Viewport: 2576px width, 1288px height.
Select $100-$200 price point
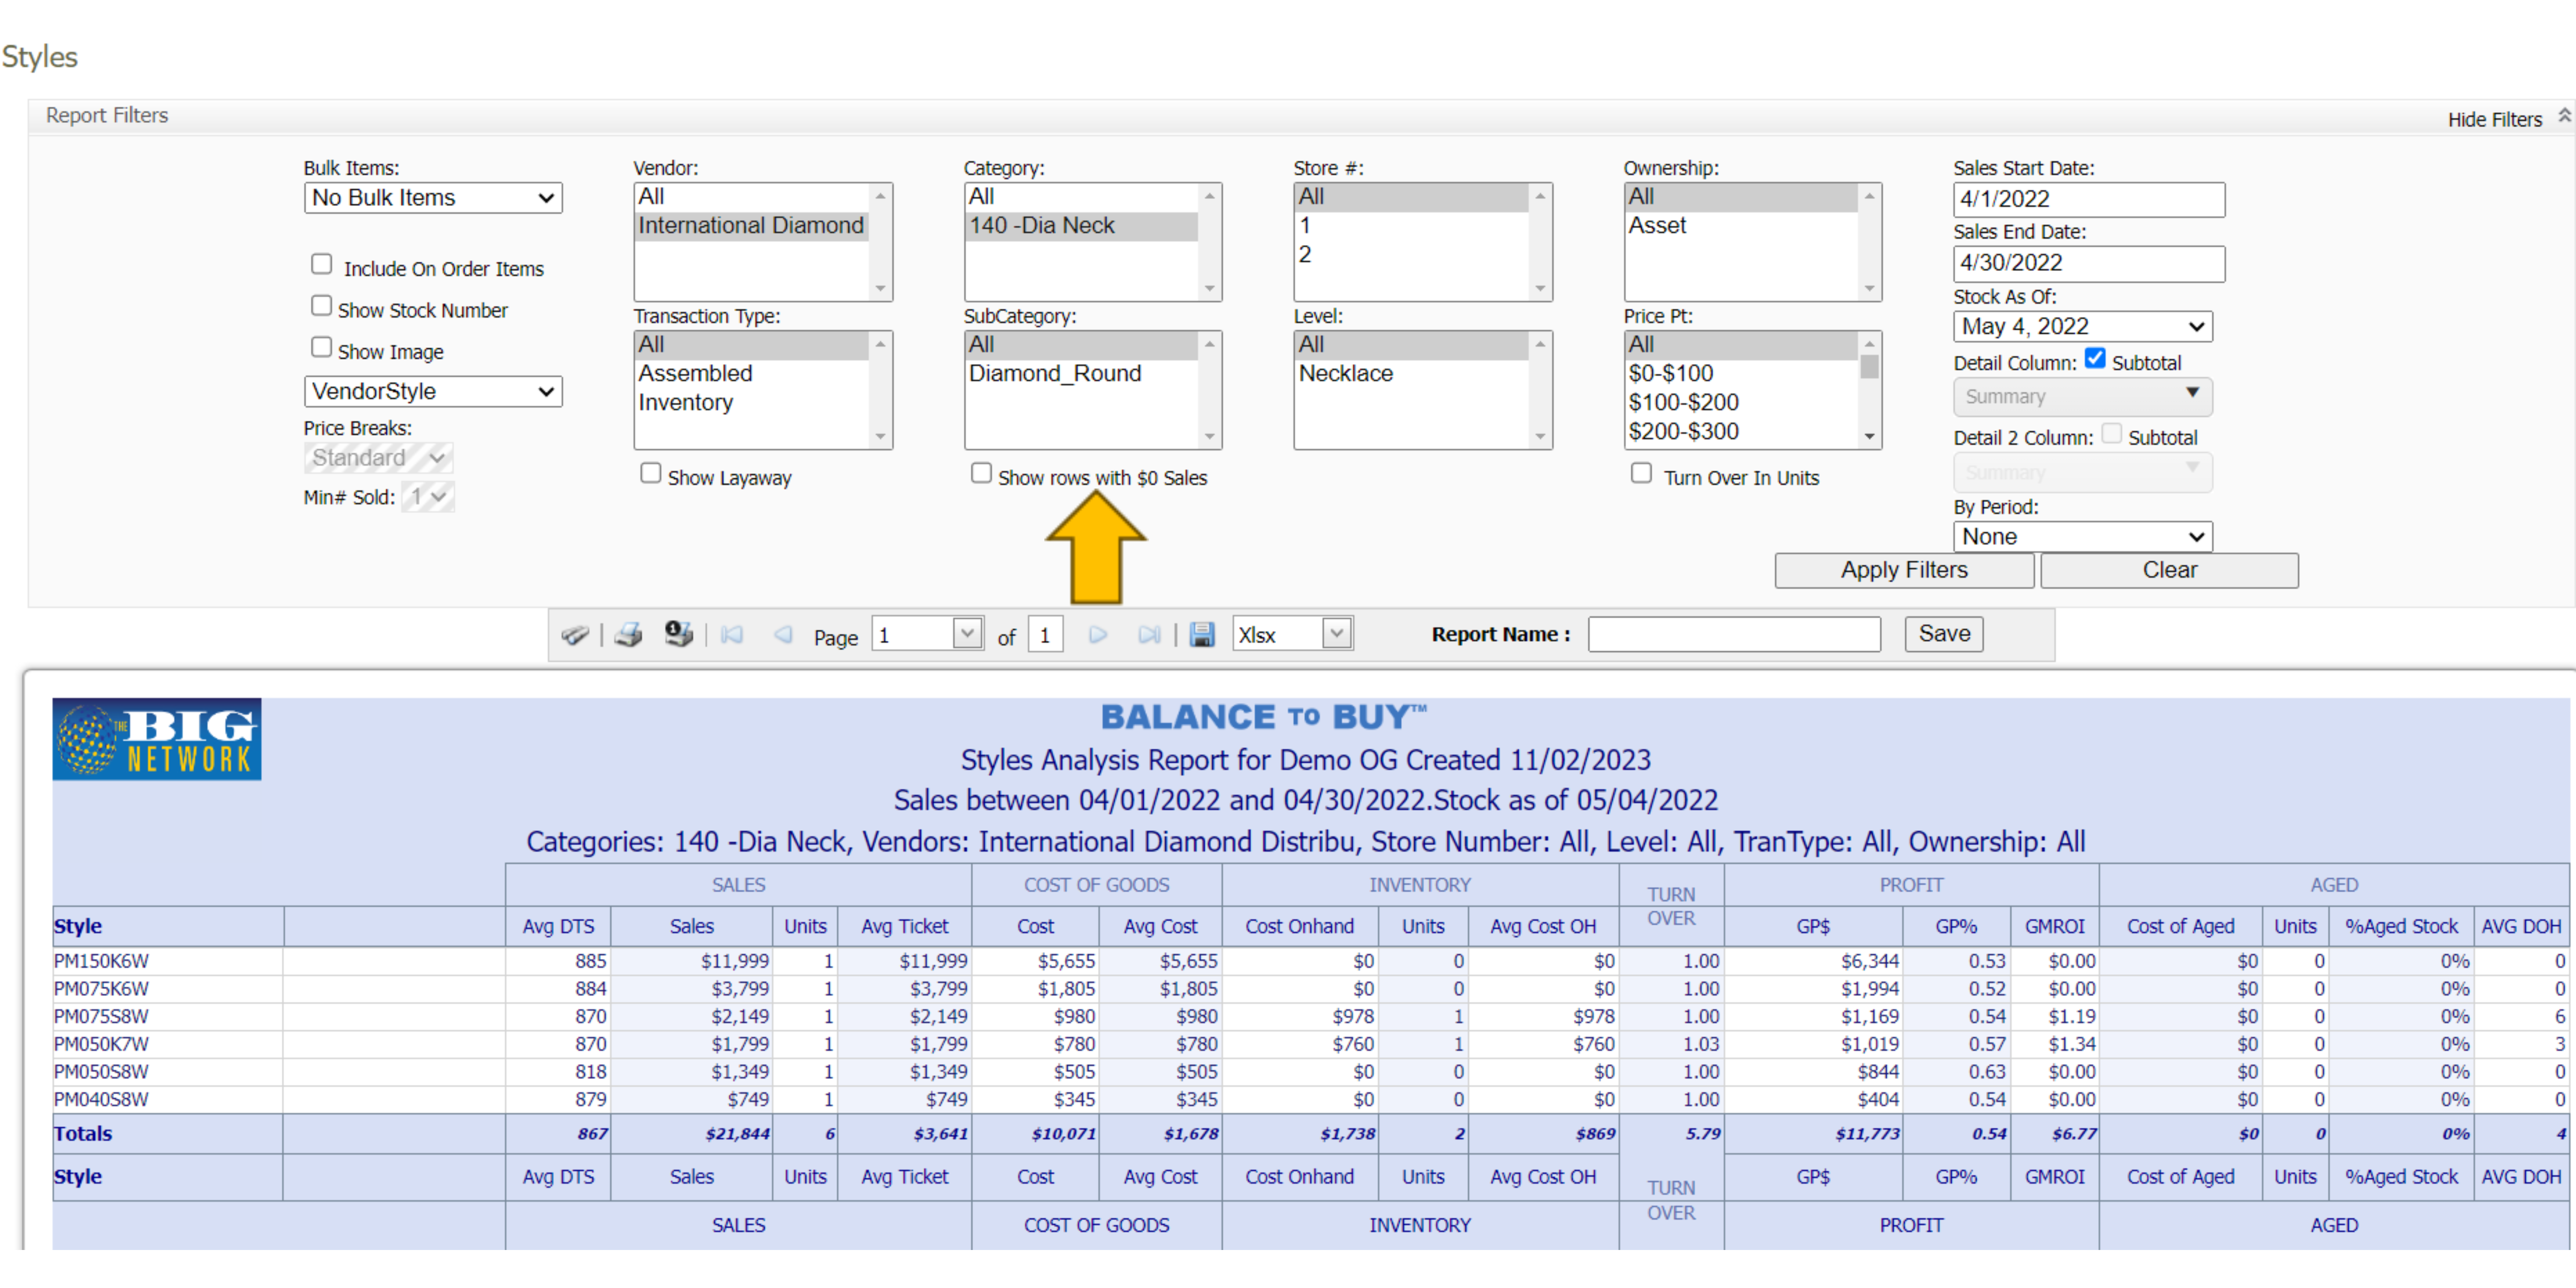click(1741, 403)
